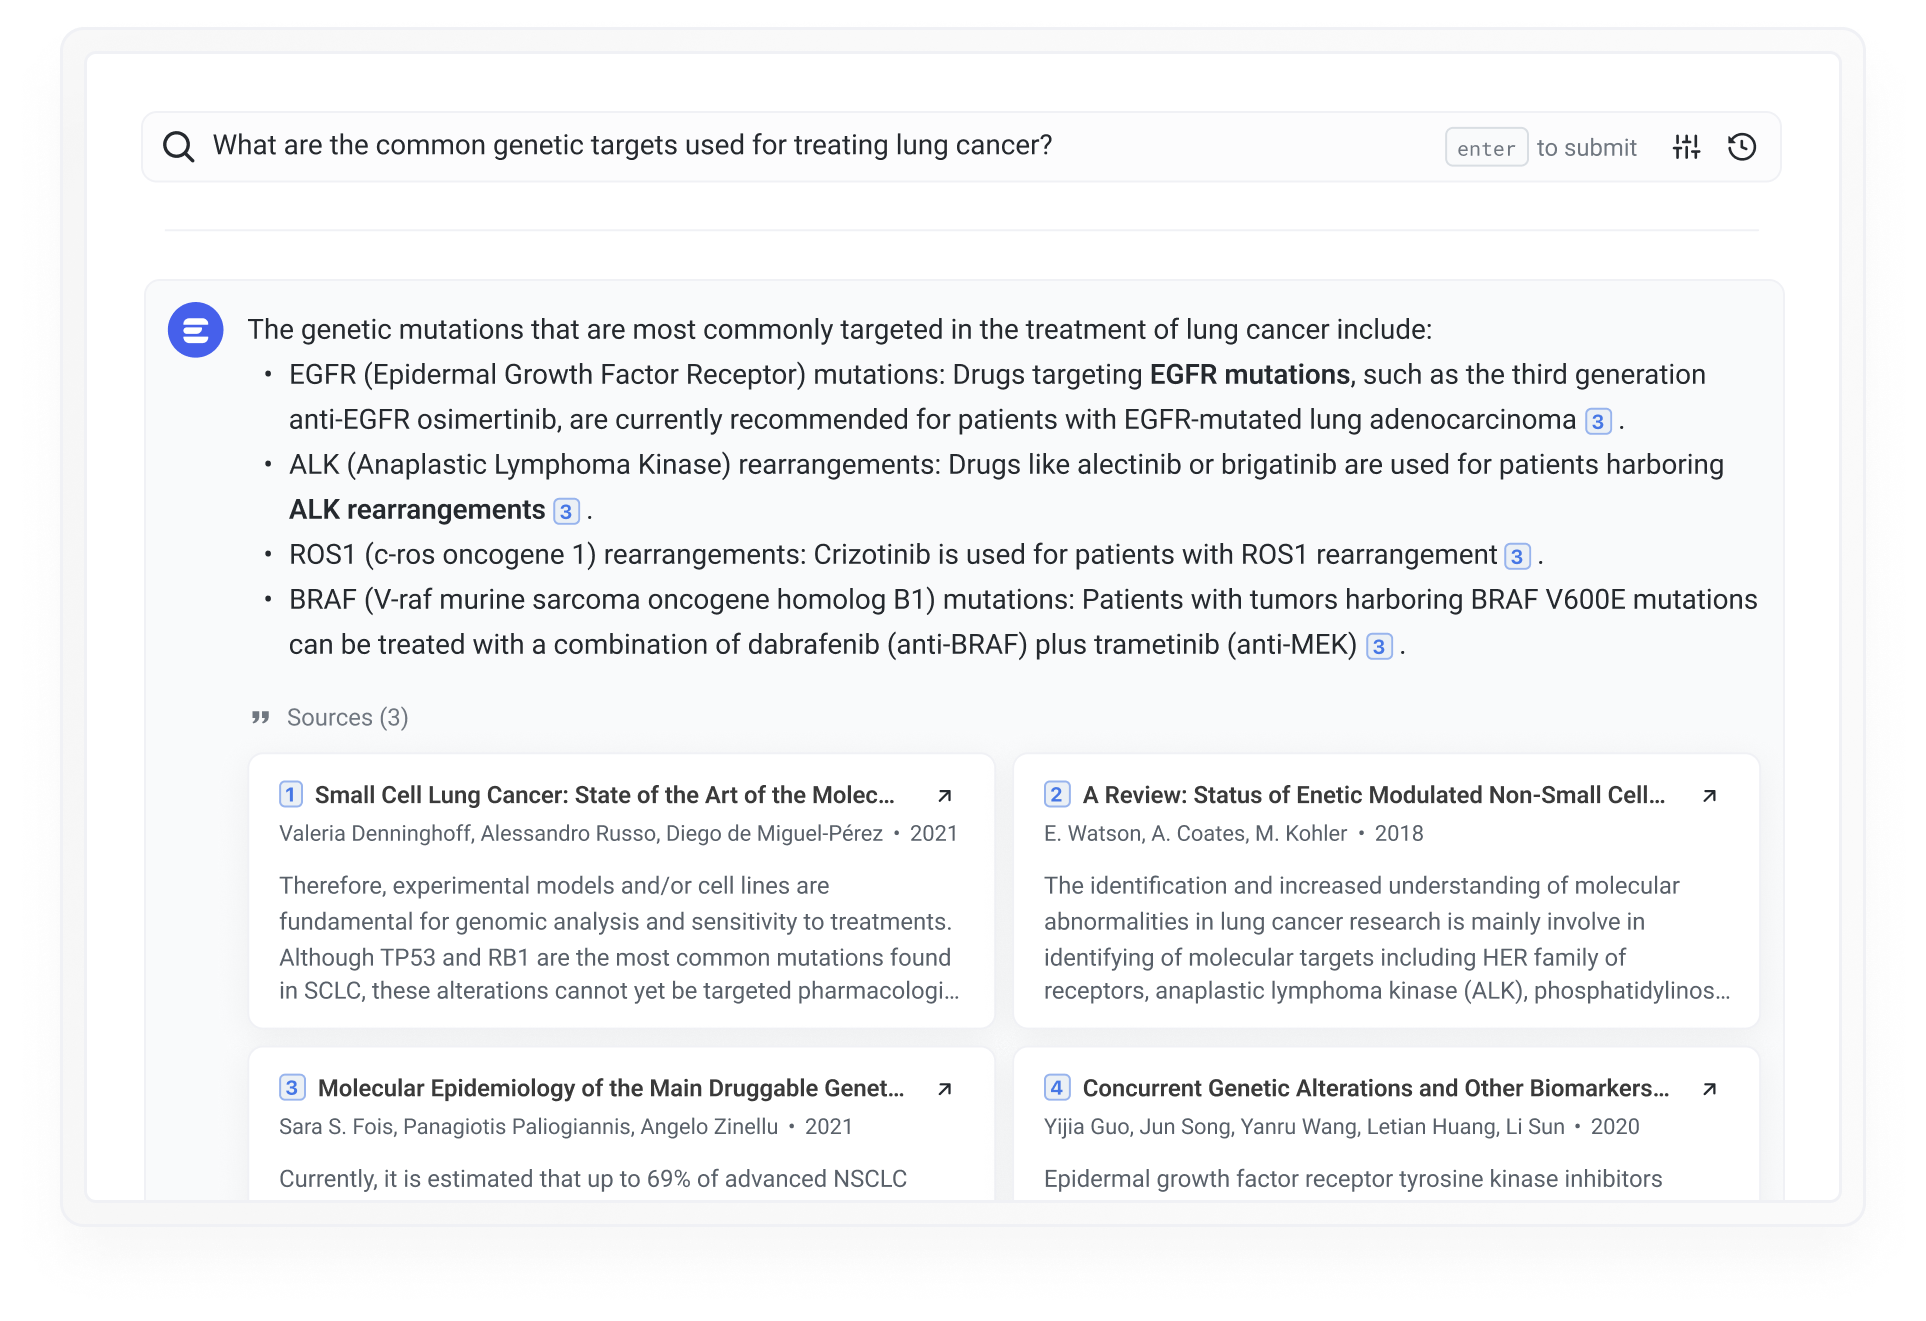Viewport: 1926px width, 1321px height.
Task: Click citation 3 after trametinib anti-MEK
Action: (x=1379, y=647)
